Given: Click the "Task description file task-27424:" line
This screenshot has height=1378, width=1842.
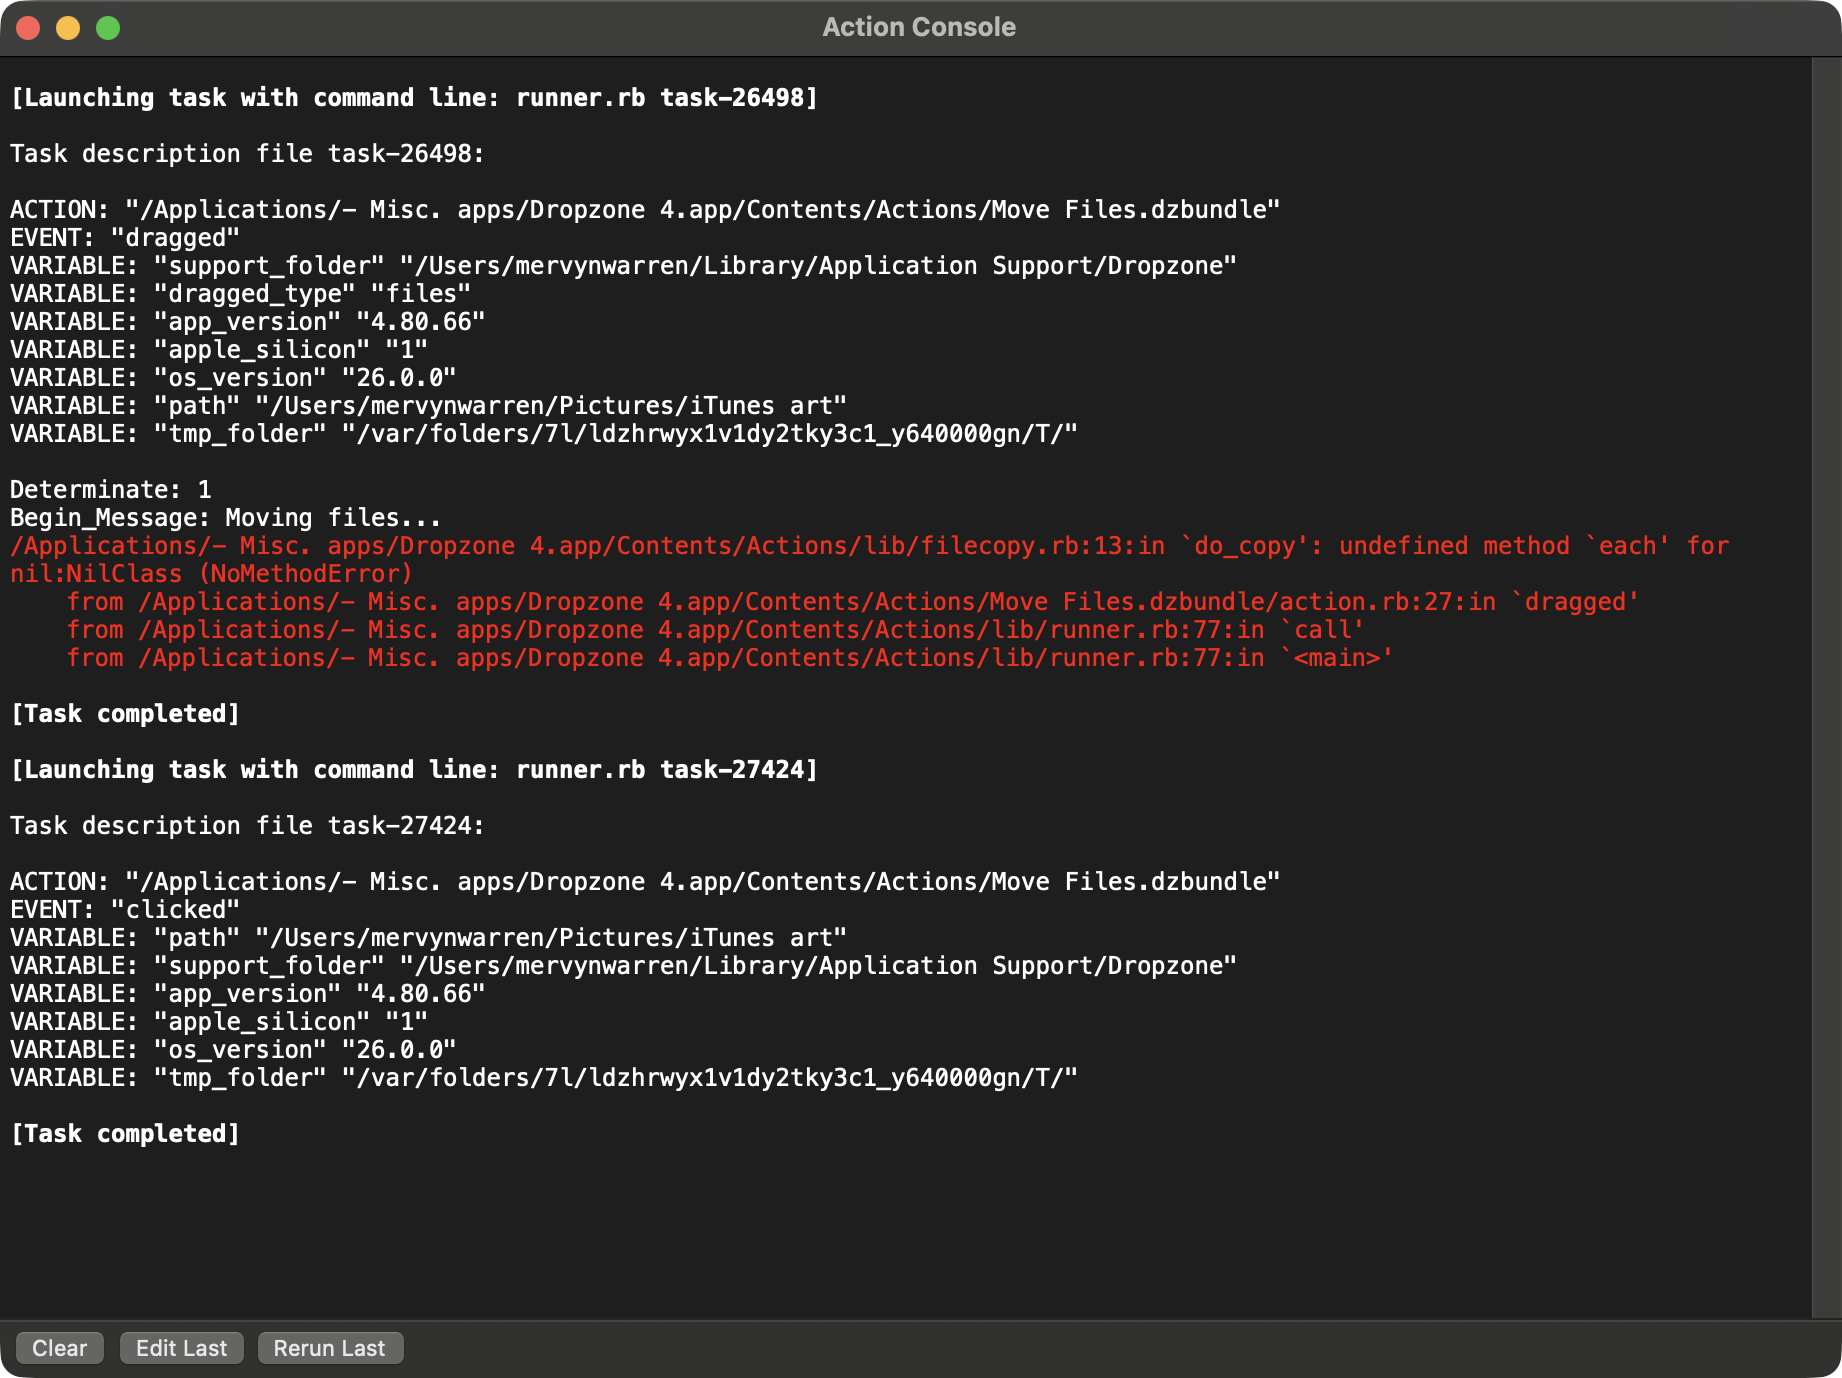Looking at the screenshot, I should [x=247, y=826].
